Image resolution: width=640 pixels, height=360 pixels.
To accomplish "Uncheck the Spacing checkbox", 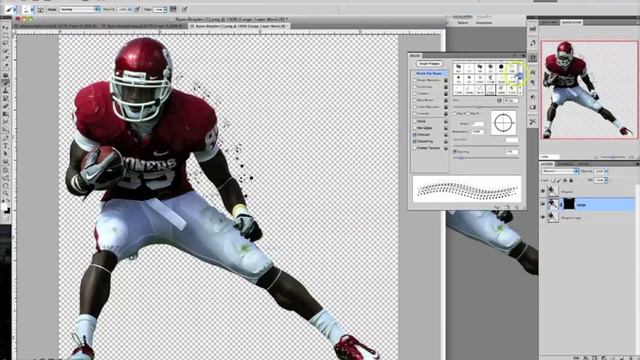I will (455, 151).
